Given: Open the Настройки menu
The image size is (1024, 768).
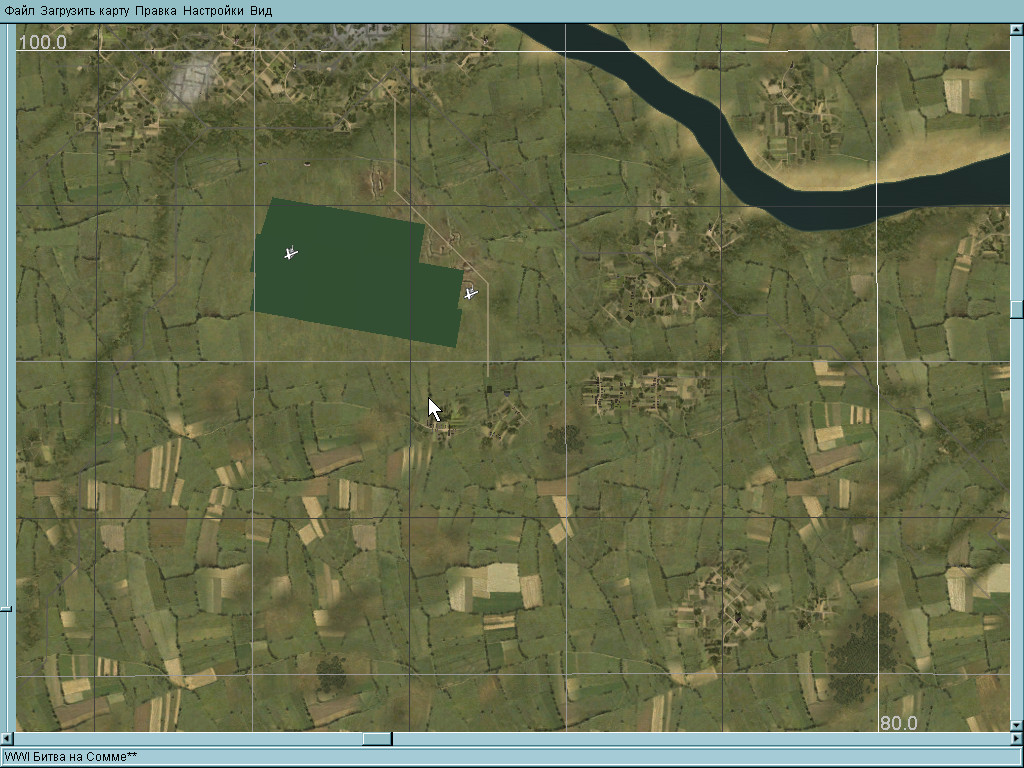Looking at the screenshot, I should click(x=213, y=10).
